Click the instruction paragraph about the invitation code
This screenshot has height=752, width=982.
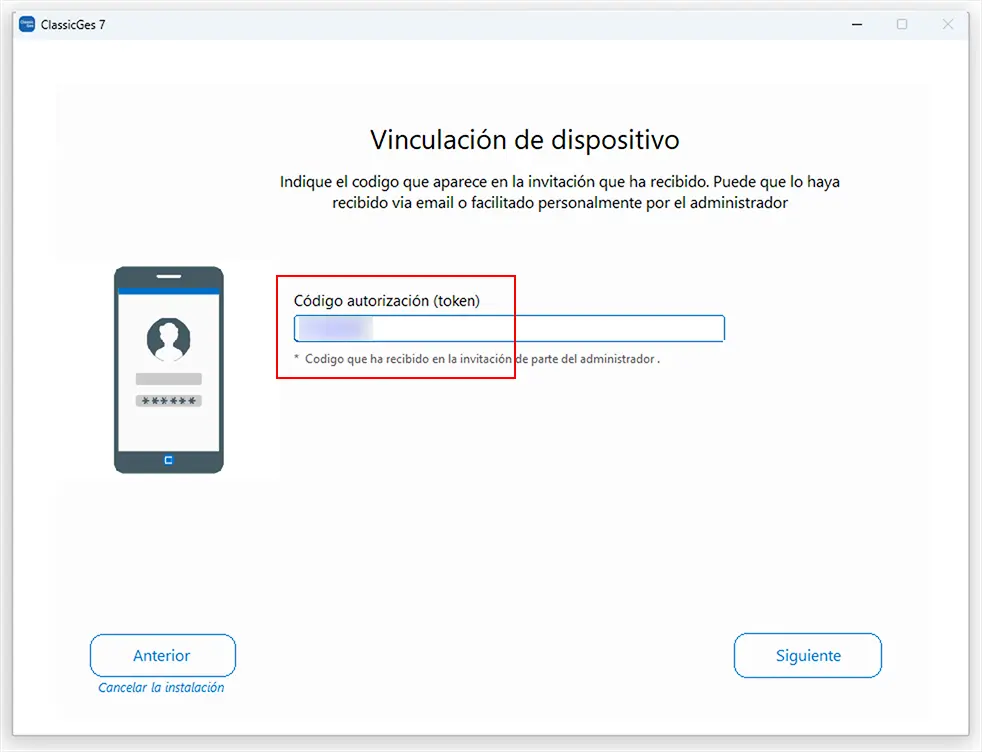pyautogui.click(x=560, y=192)
